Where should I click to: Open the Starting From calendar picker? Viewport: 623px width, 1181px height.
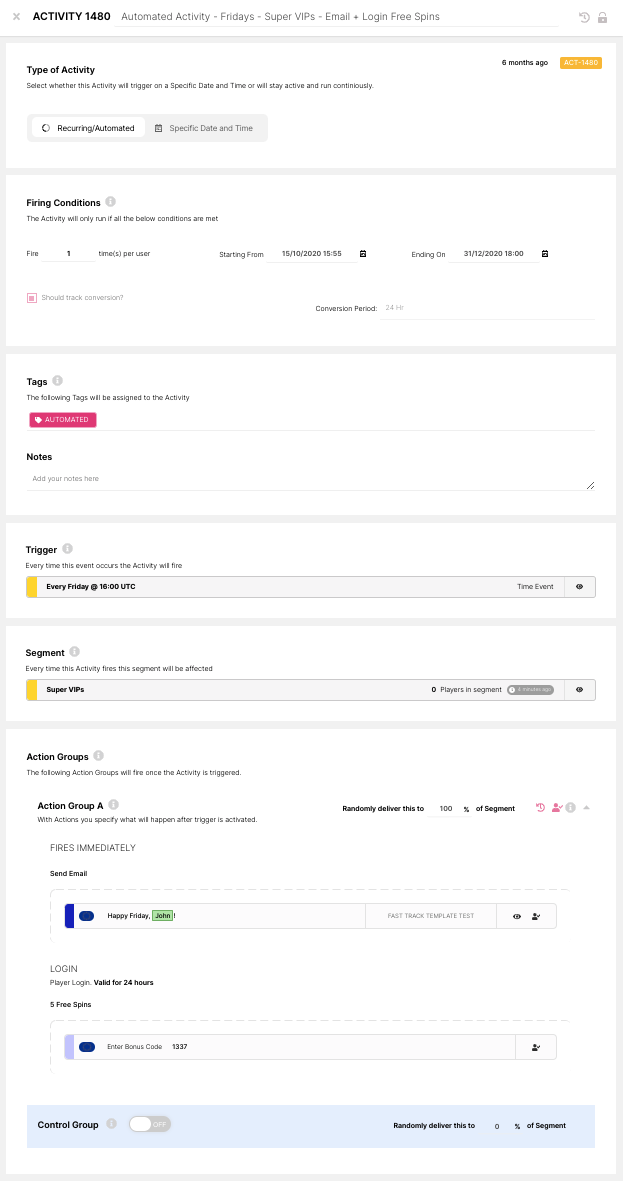[362, 254]
